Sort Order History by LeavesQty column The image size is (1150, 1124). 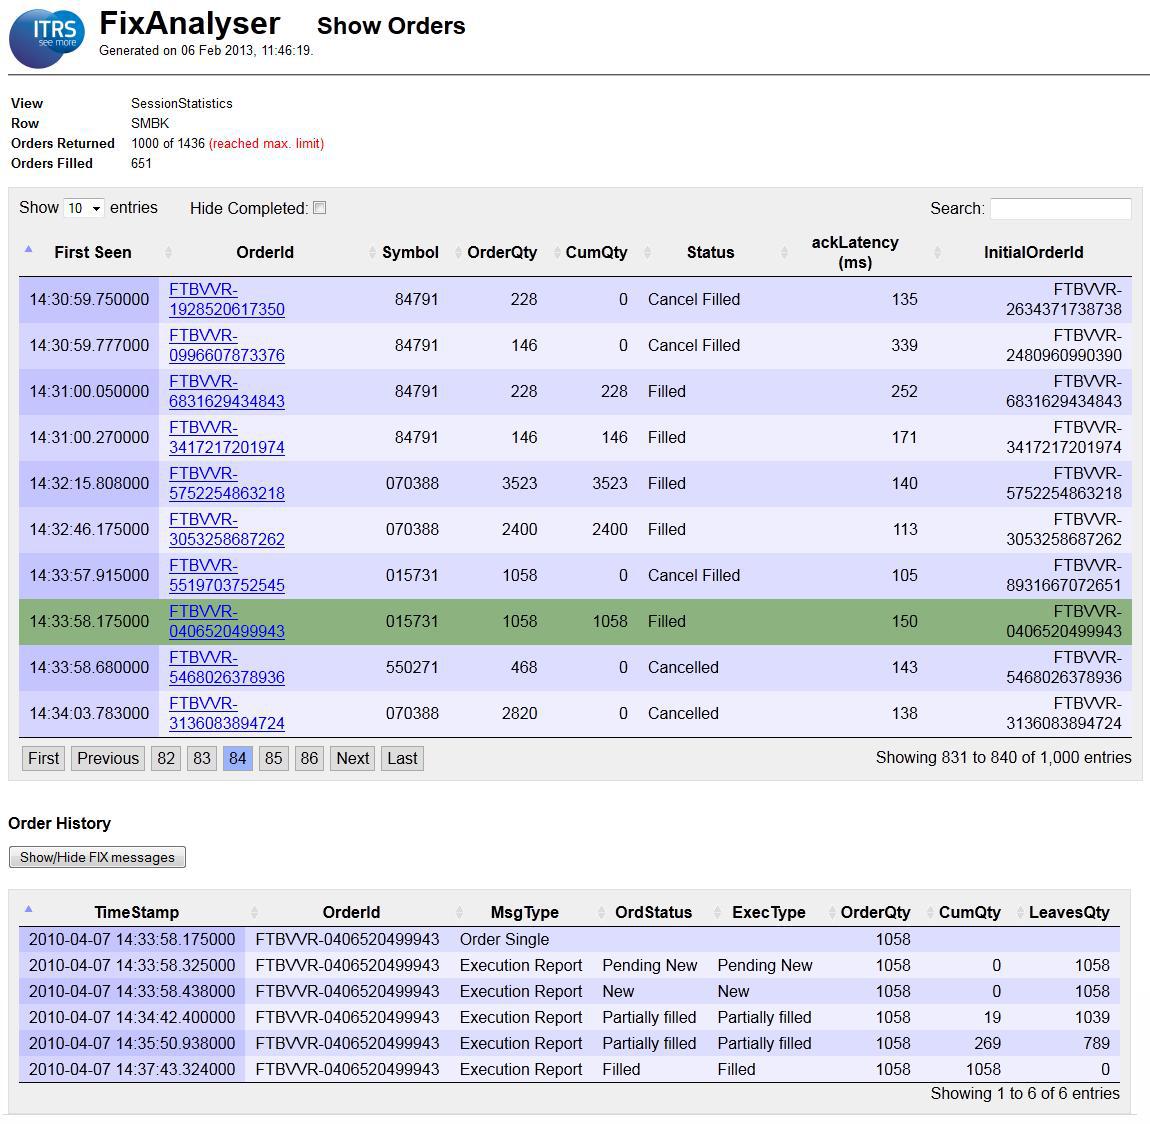point(1068,912)
